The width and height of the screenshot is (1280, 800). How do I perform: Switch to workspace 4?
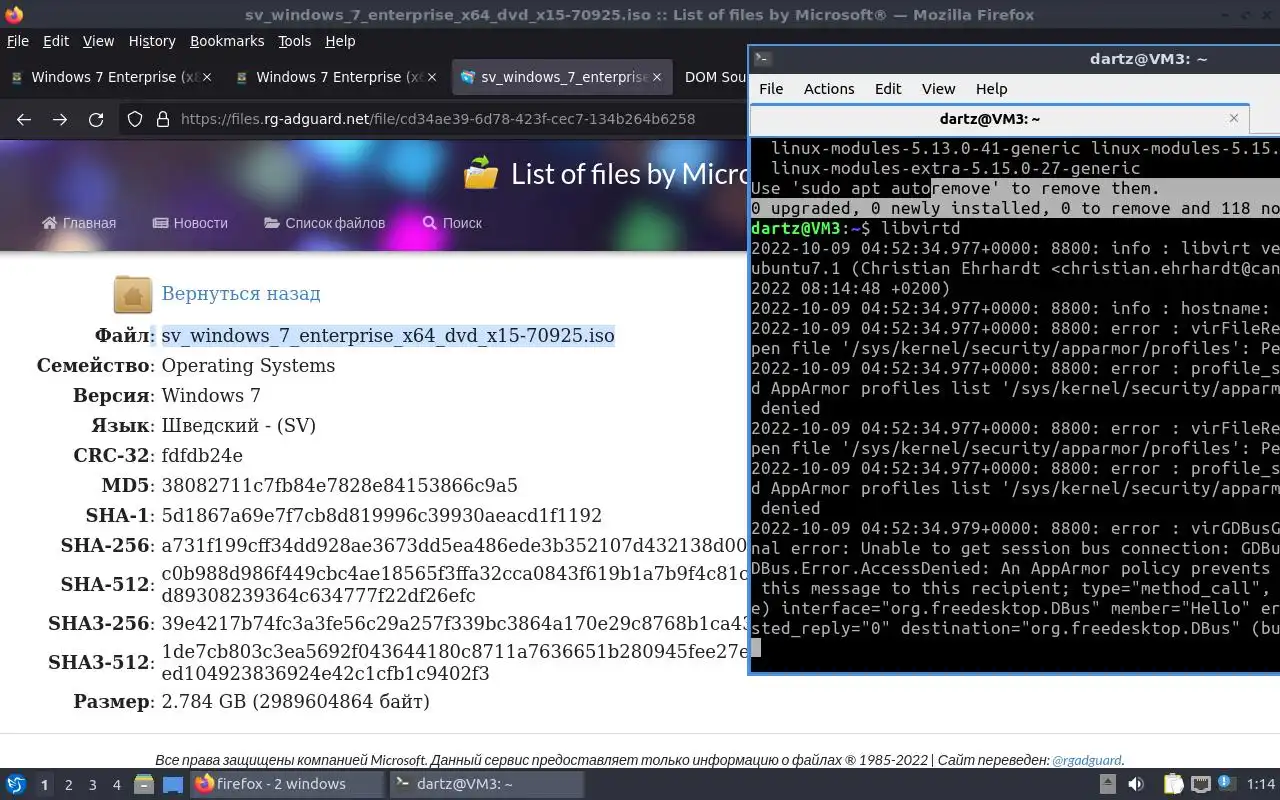(117, 785)
